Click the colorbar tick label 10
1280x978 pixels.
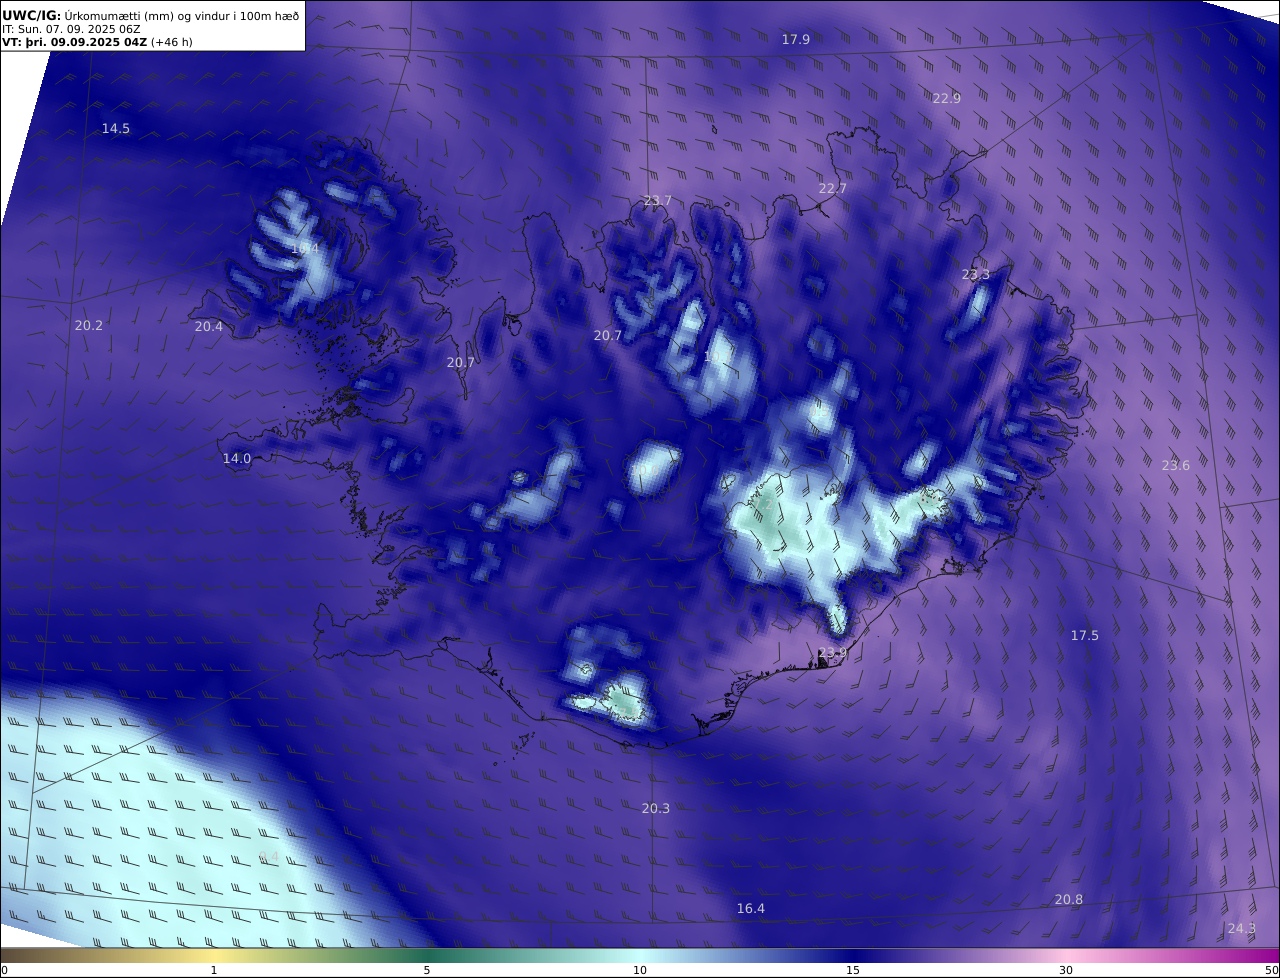tap(640, 970)
